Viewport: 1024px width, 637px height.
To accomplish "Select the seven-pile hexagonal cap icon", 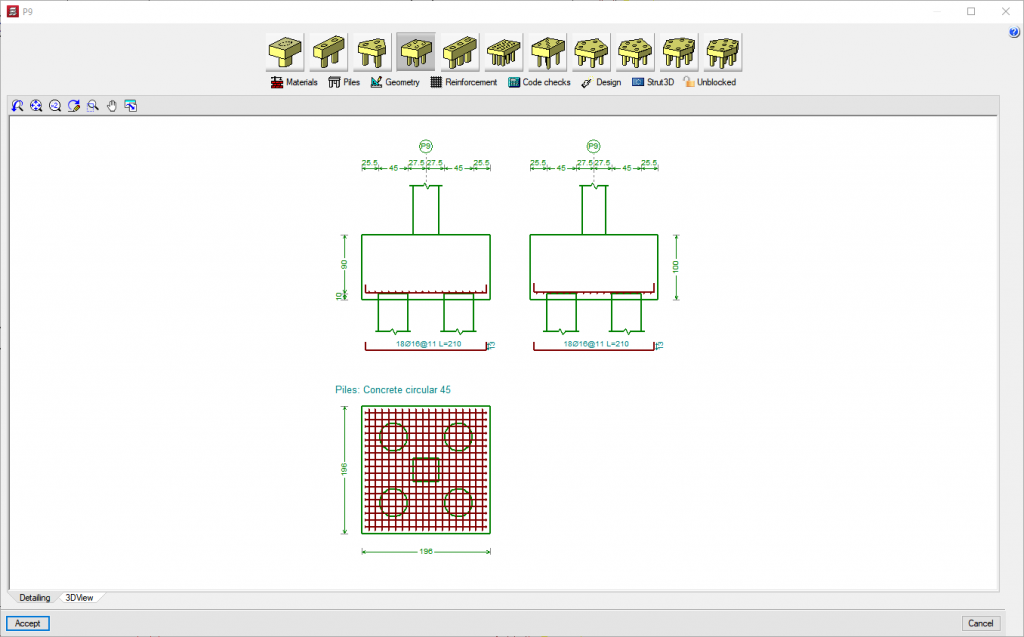I will (722, 52).
